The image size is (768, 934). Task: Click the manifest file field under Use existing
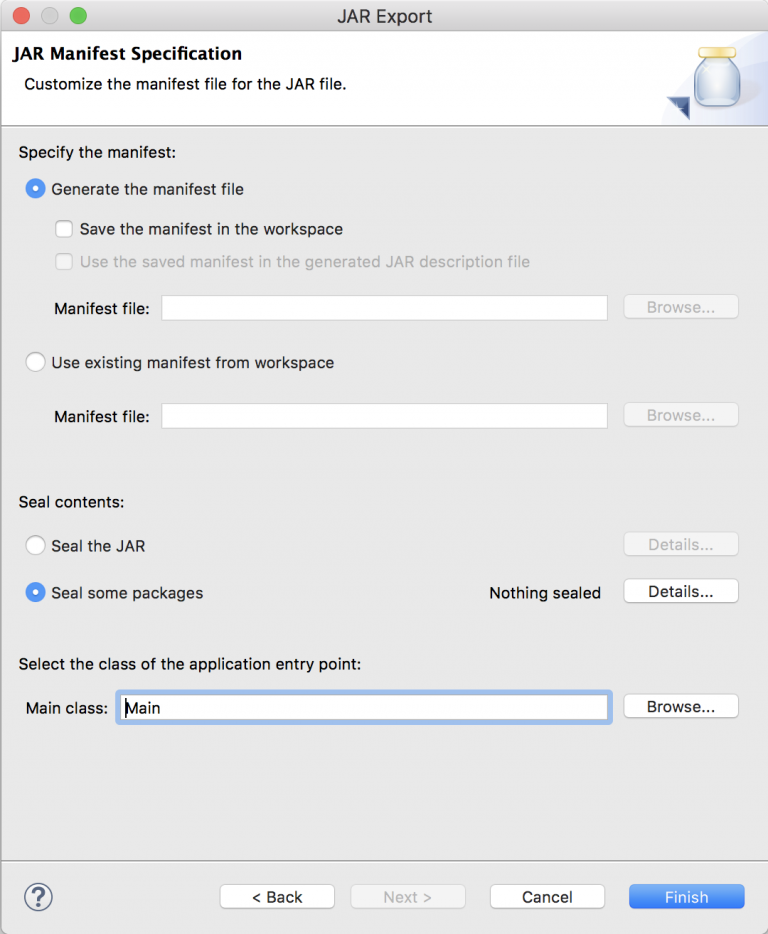(384, 416)
